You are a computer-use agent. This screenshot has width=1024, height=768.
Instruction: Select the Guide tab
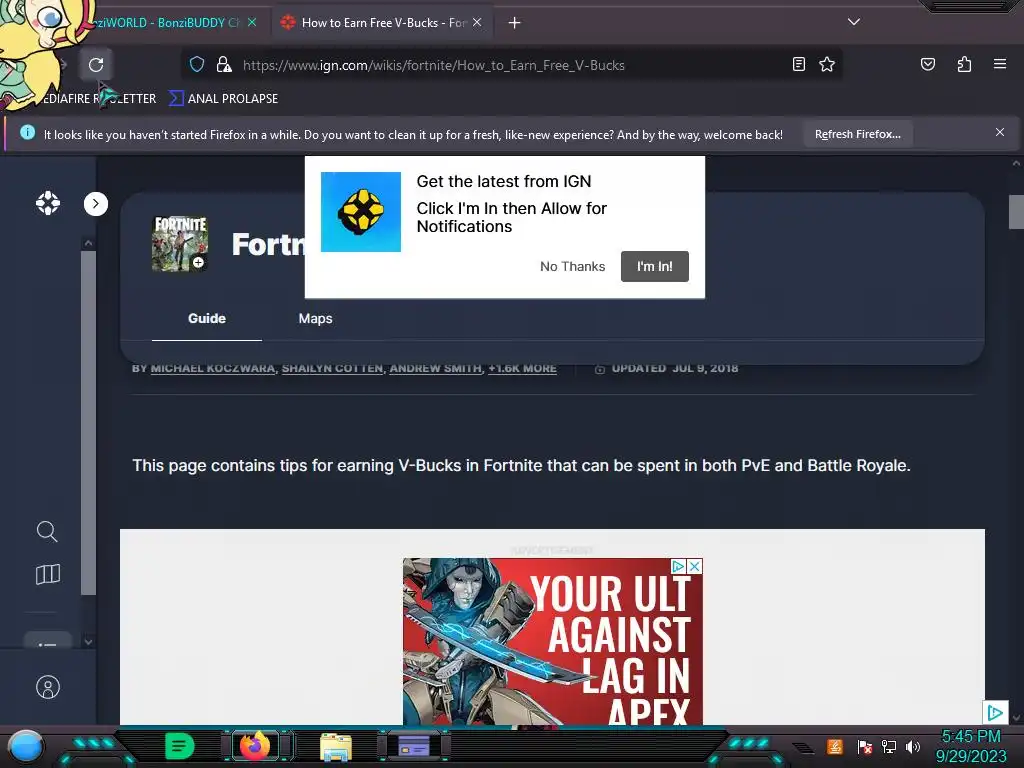207,319
